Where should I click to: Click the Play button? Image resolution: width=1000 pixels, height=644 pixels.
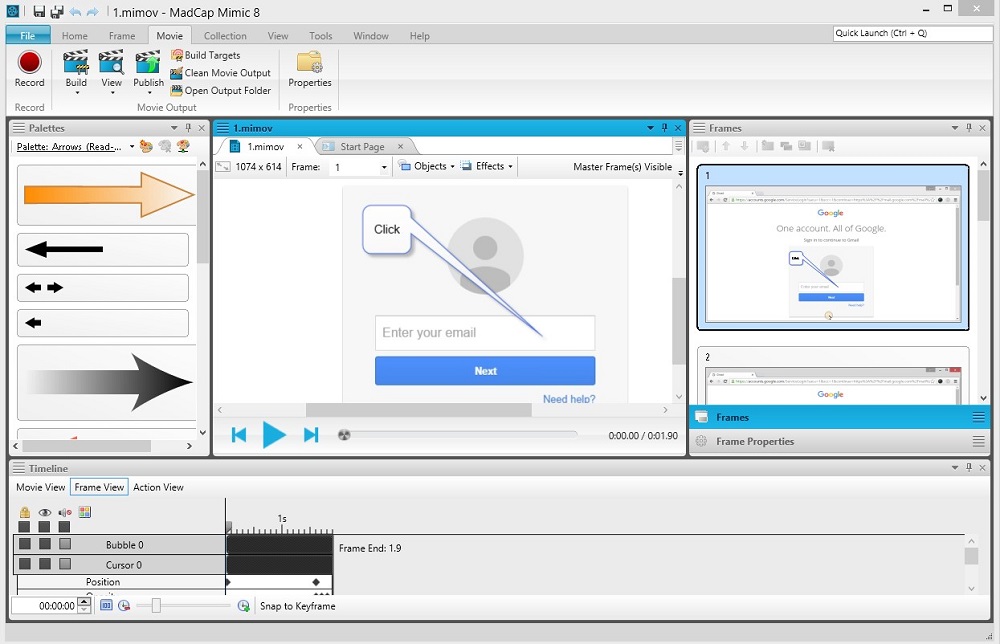coord(274,435)
